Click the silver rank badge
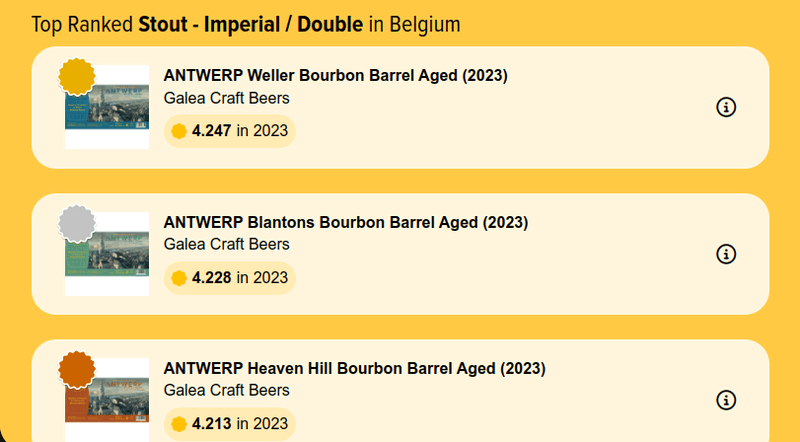The height and width of the screenshot is (442, 800). point(76,223)
